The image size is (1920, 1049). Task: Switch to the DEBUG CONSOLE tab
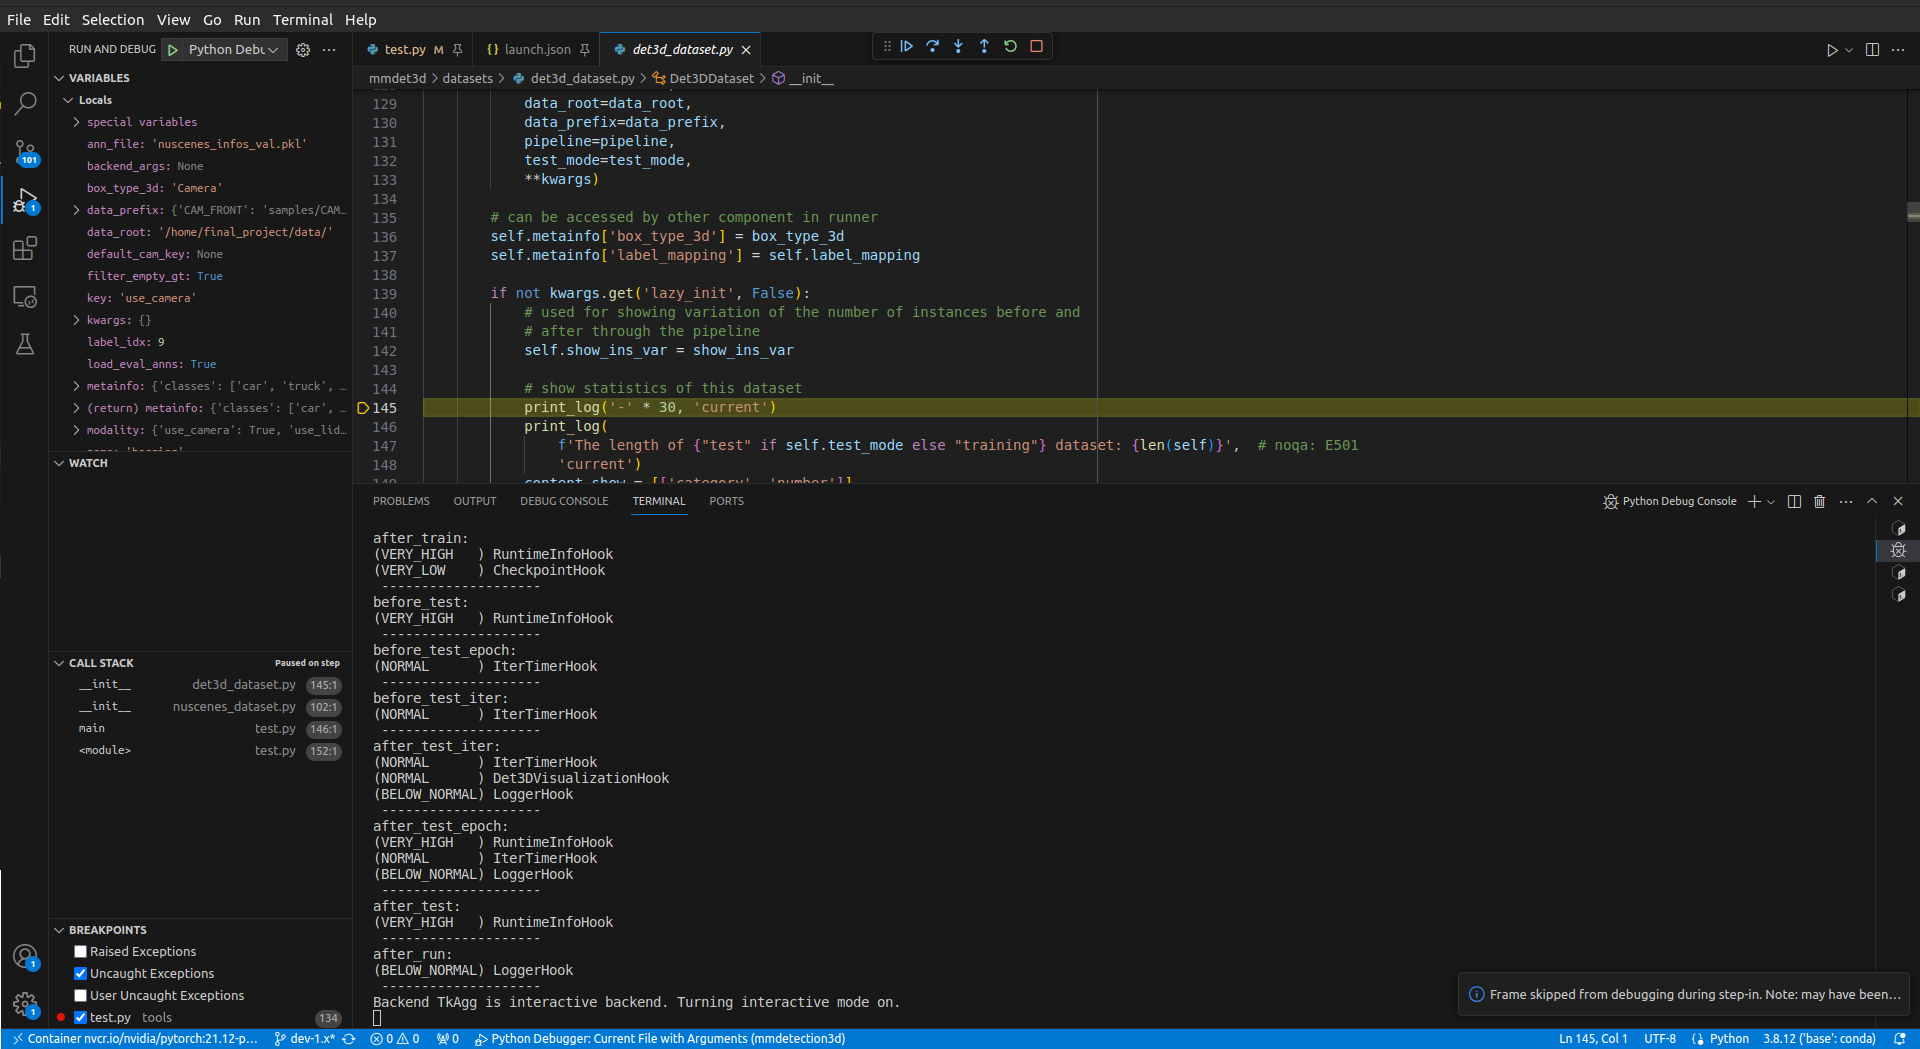point(563,501)
